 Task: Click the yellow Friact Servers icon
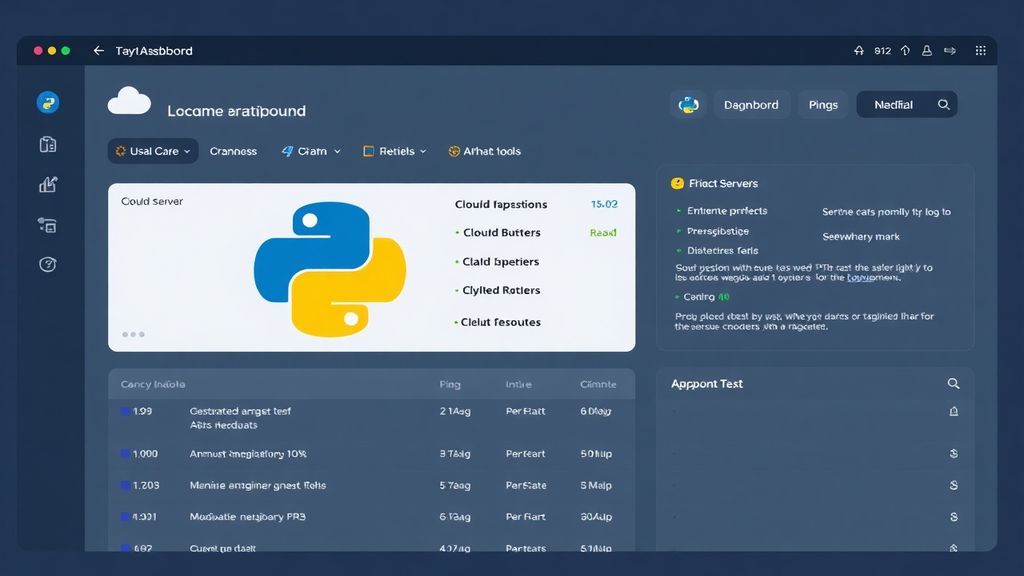677,184
